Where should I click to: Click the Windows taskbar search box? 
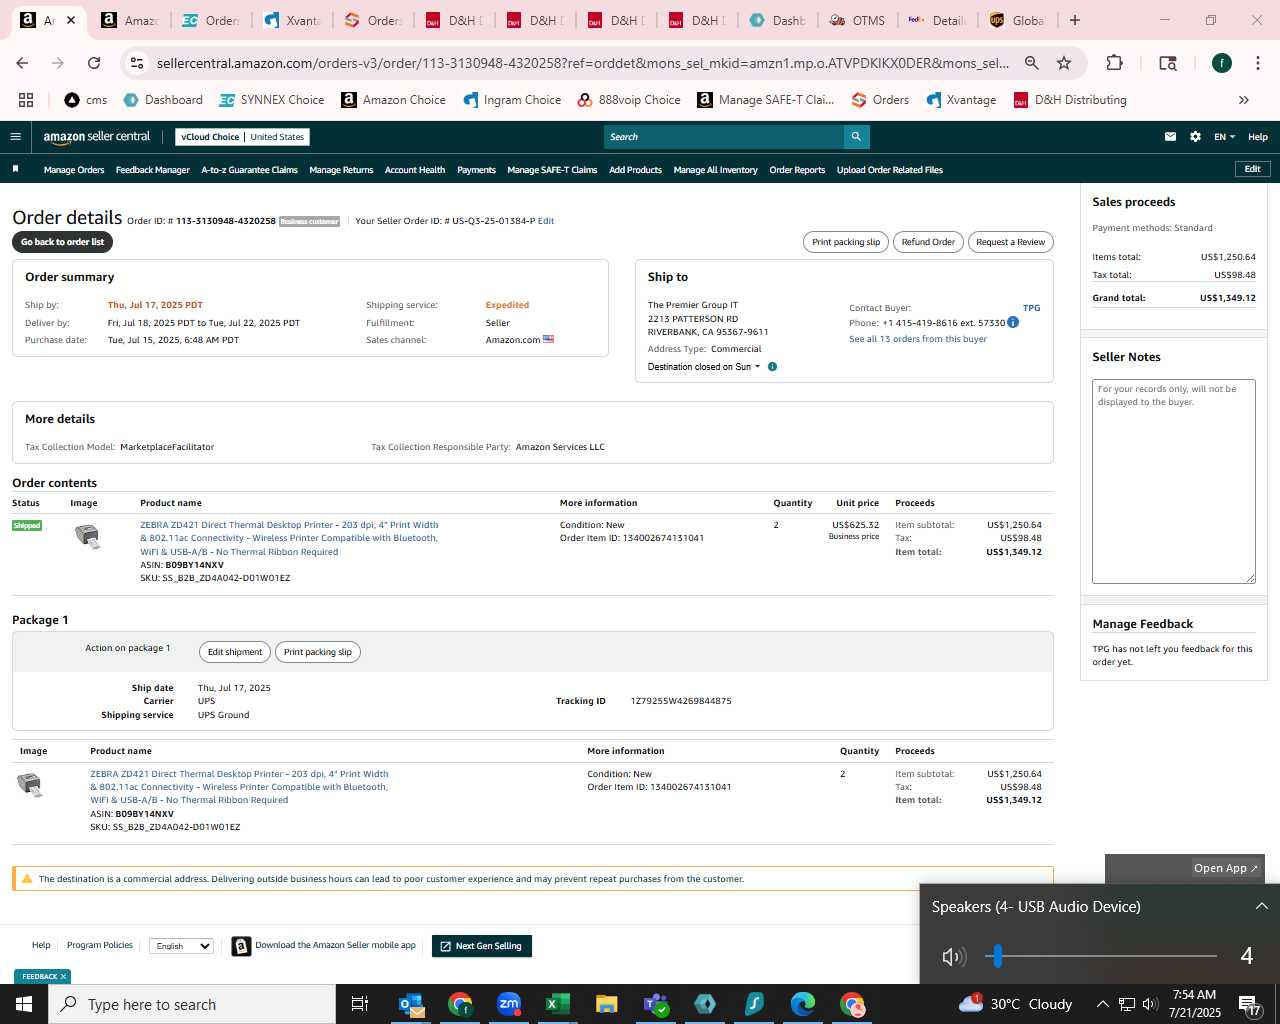coord(192,1004)
